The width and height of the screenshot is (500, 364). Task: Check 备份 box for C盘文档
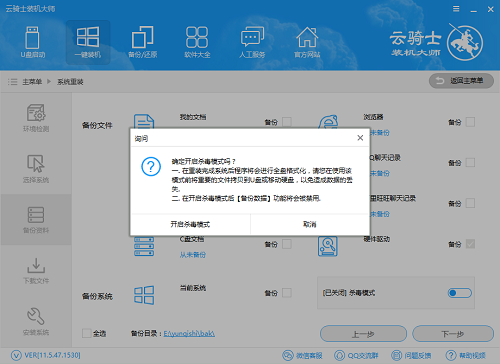pos(287,244)
